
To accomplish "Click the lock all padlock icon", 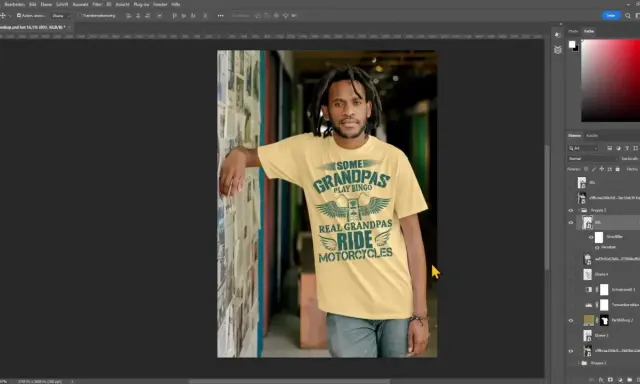I will pyautogui.click(x=618, y=169).
